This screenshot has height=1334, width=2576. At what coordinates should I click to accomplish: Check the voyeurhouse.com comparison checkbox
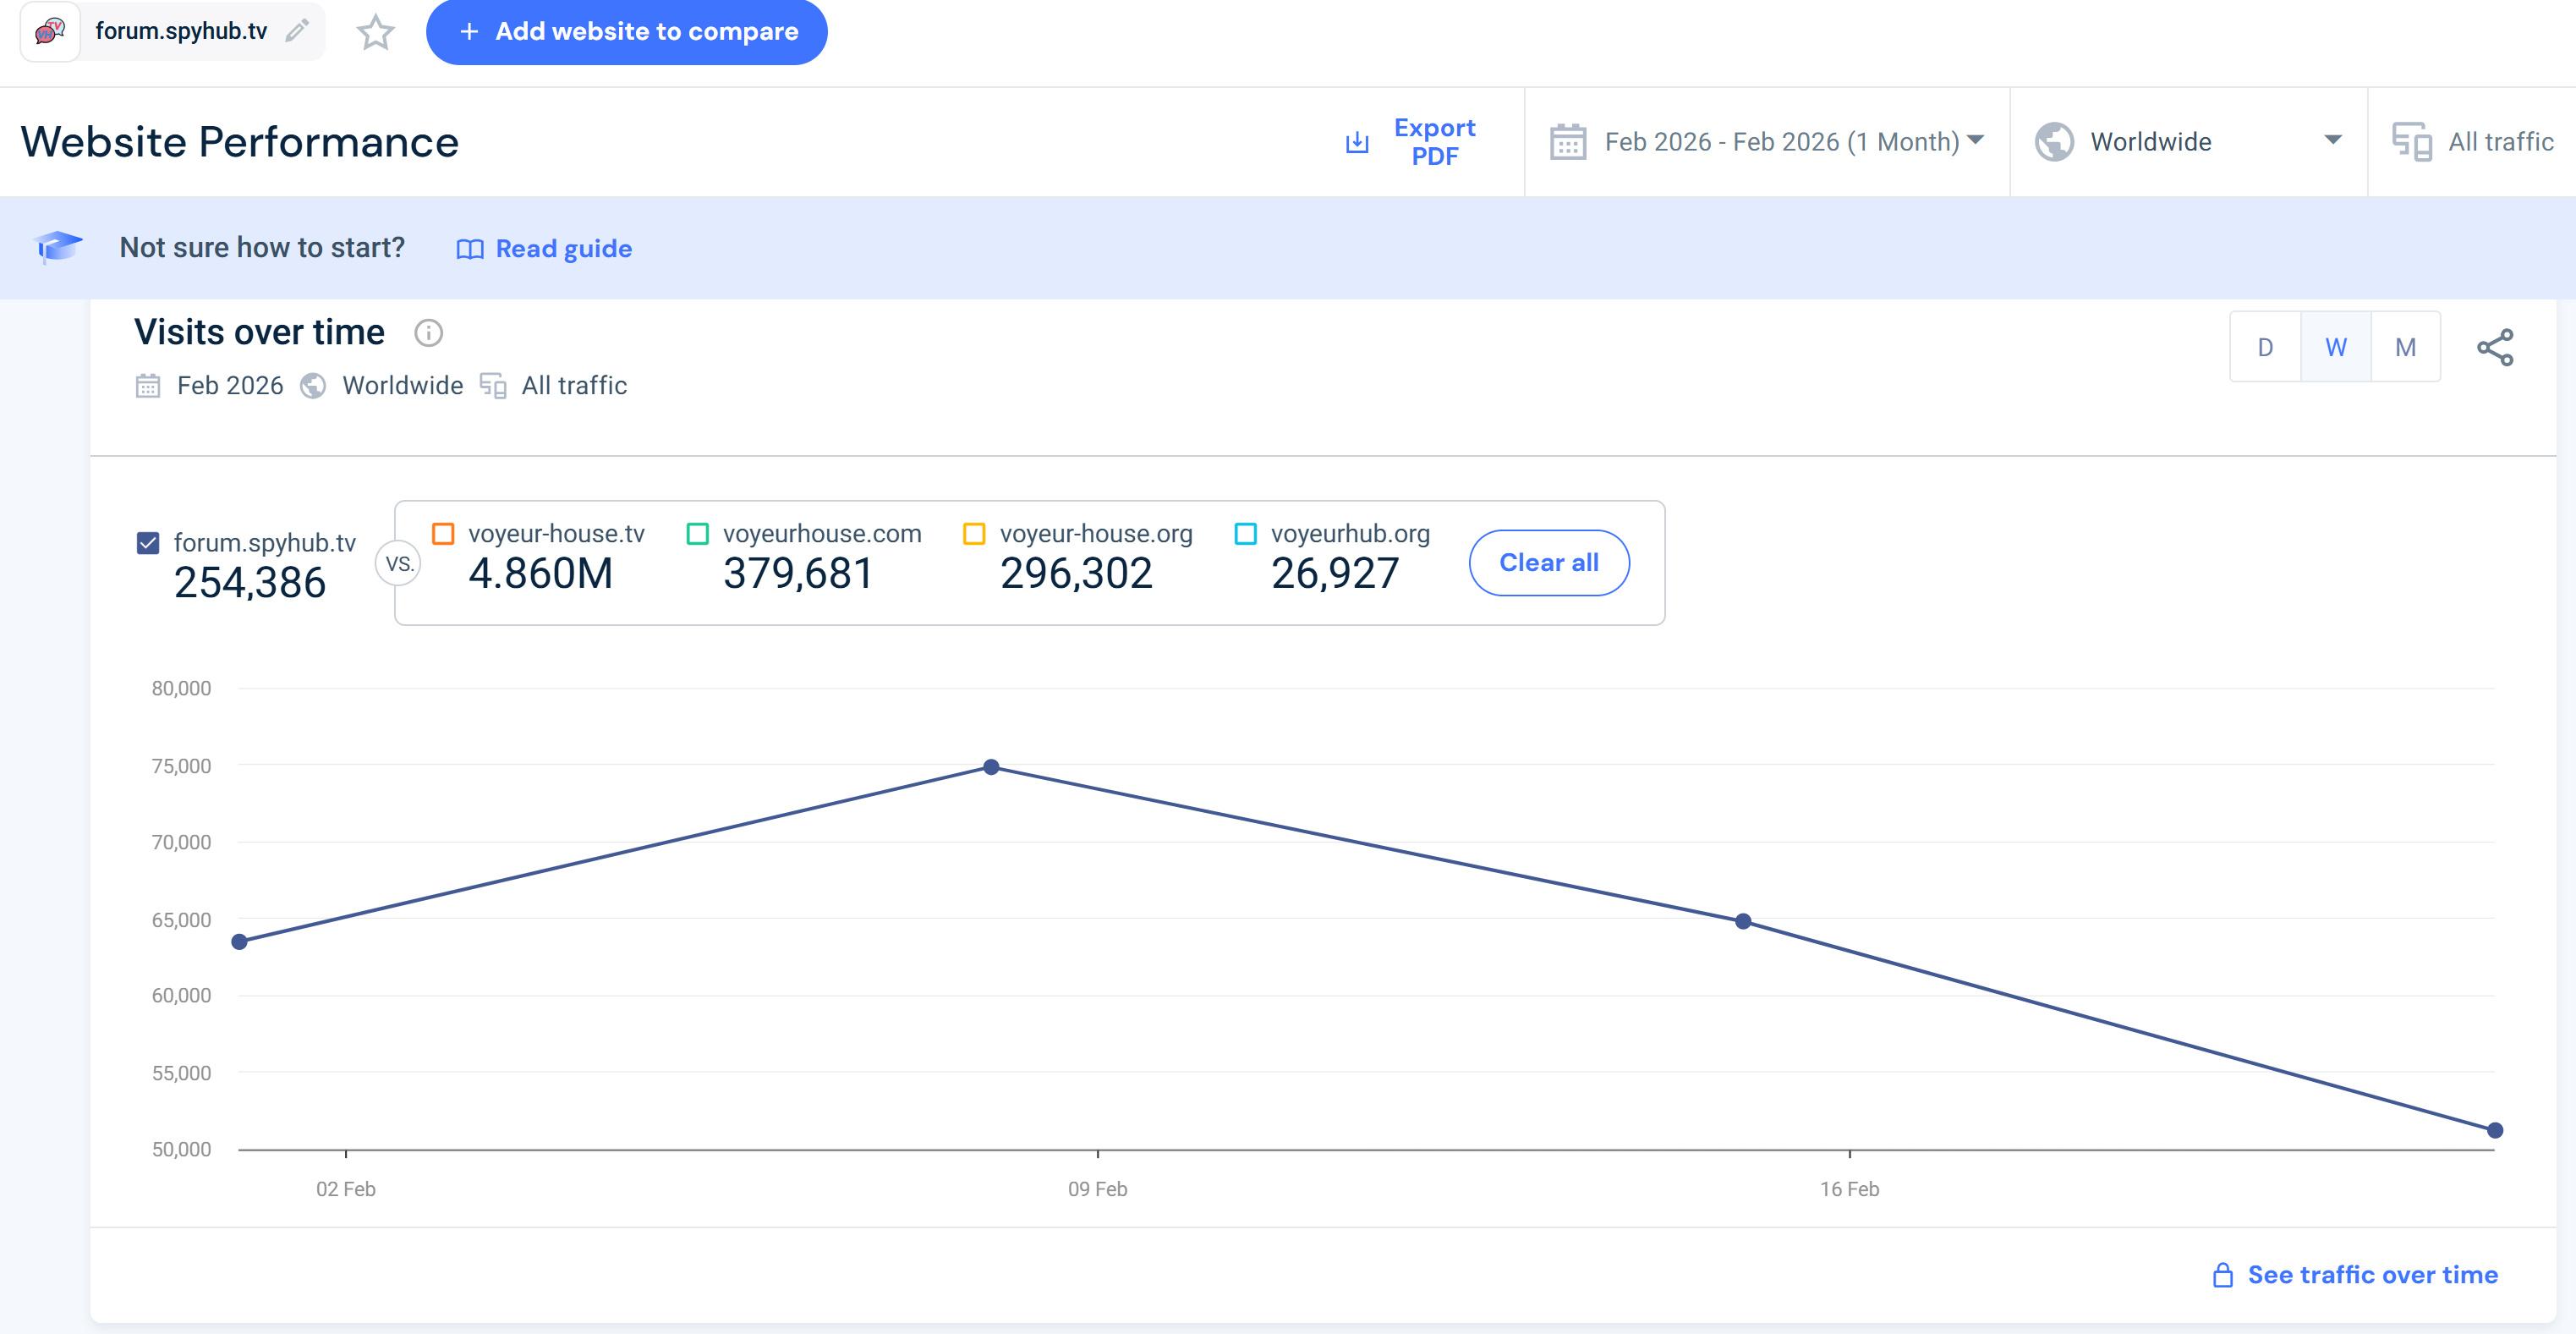click(698, 534)
